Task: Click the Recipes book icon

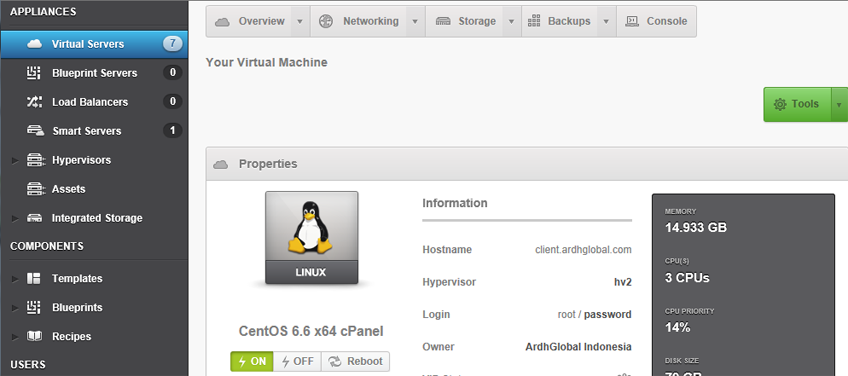Action: [x=34, y=336]
